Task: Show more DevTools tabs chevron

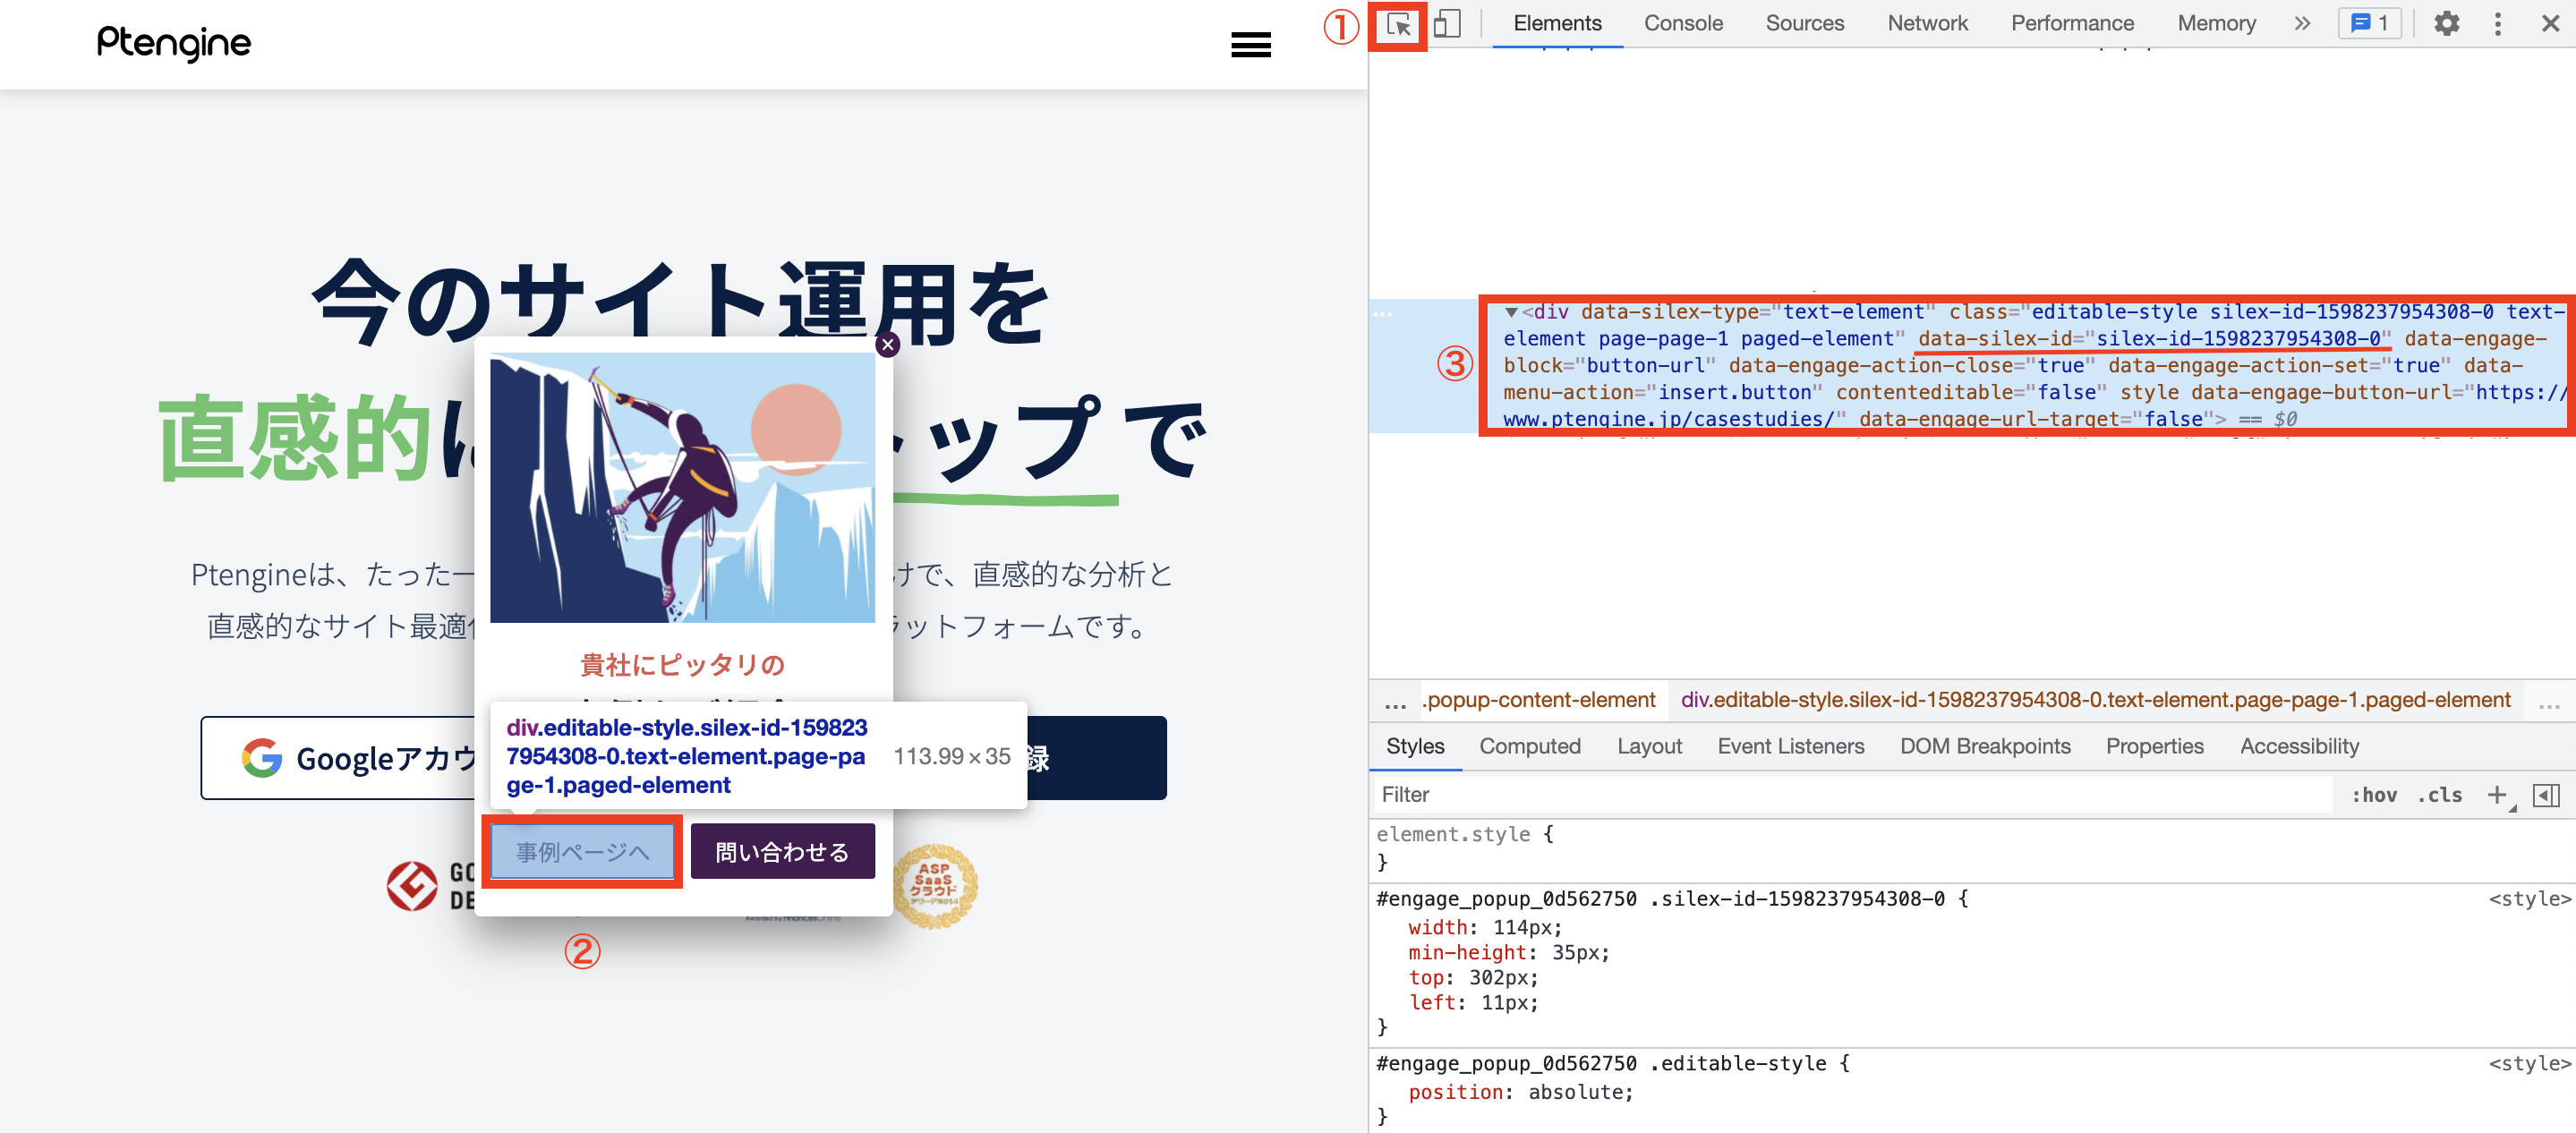Action: click(2302, 24)
